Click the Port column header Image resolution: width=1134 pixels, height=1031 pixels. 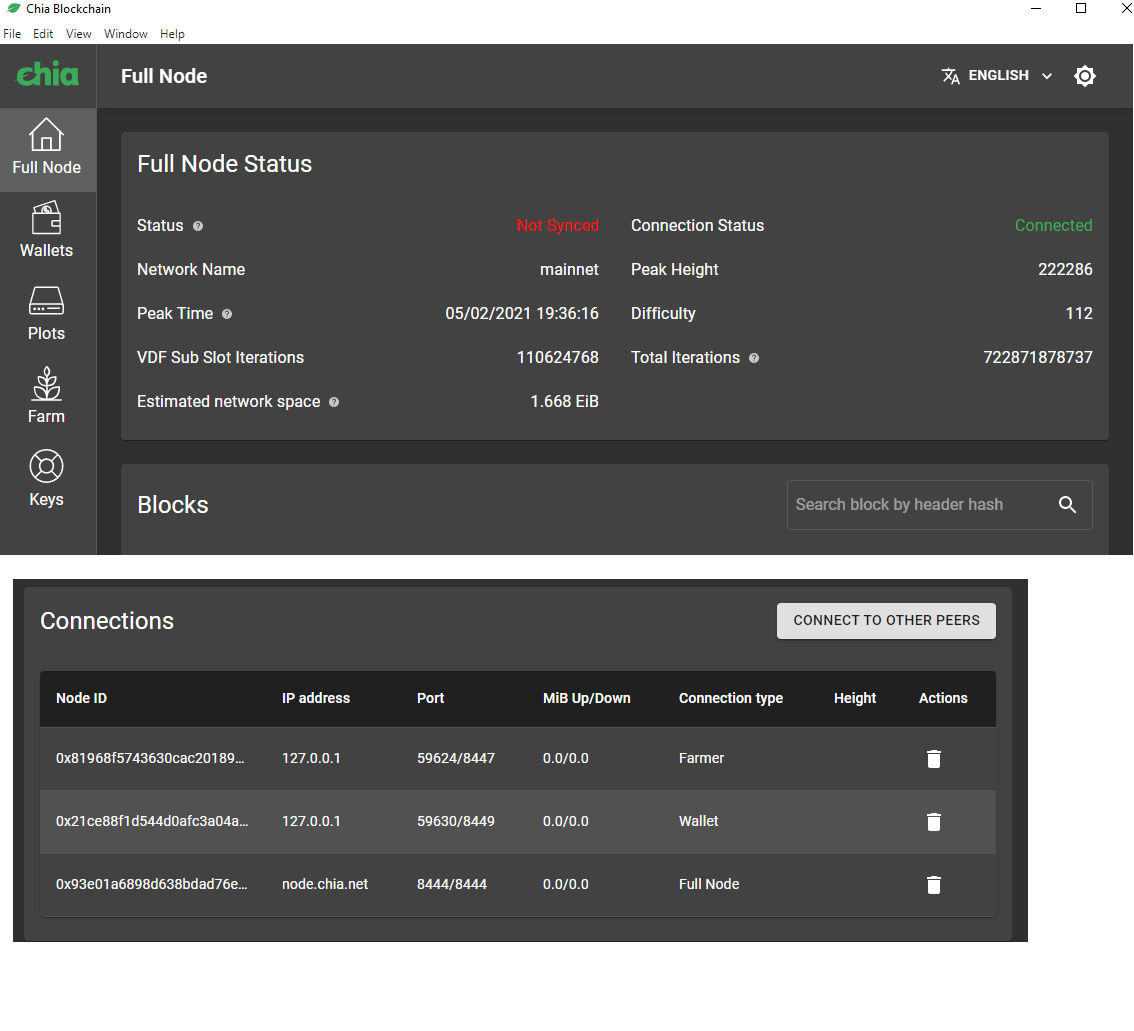click(430, 698)
